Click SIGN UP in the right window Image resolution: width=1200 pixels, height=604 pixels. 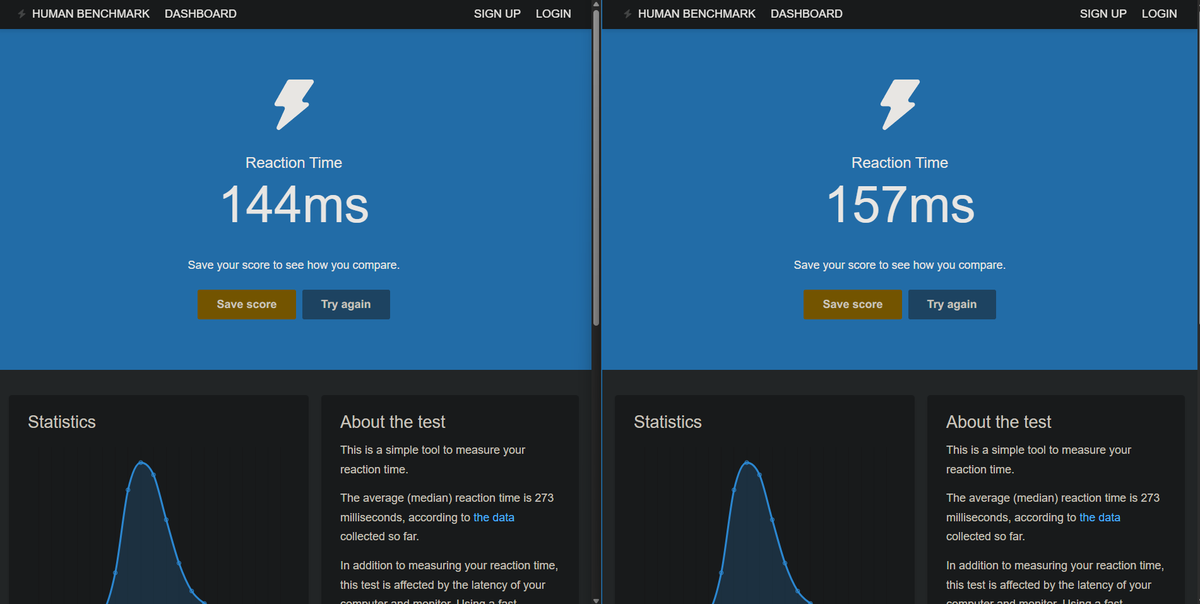tap(1103, 14)
